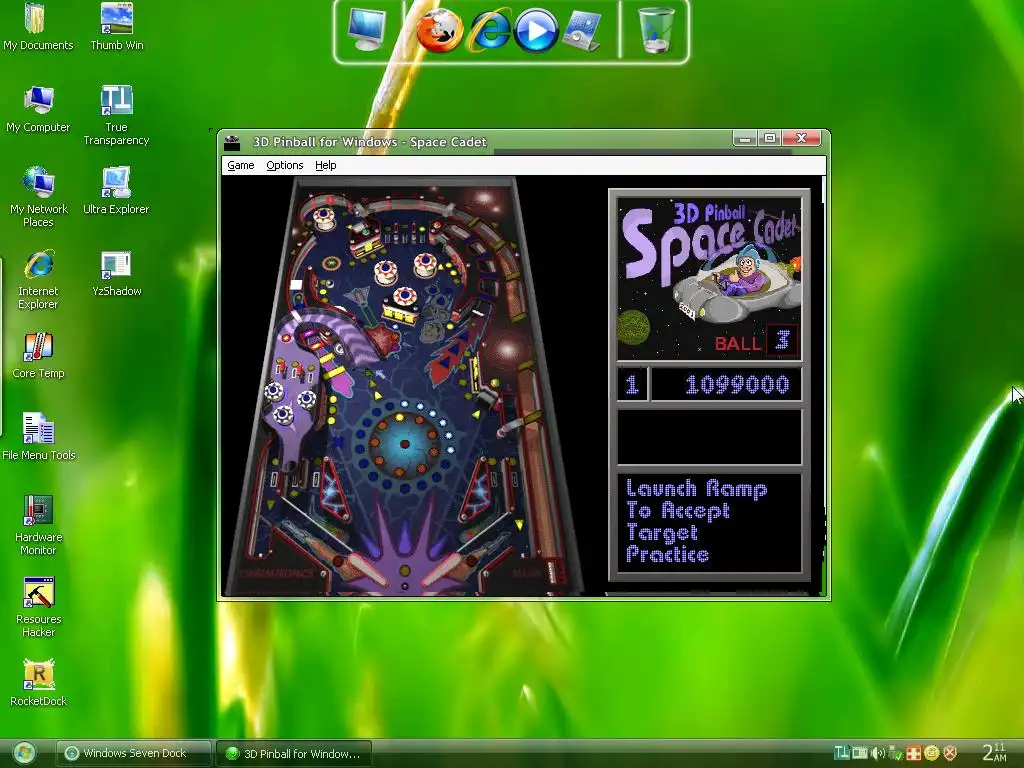
Task: Open the Help menu in 3D Pinball
Action: pyautogui.click(x=325, y=165)
